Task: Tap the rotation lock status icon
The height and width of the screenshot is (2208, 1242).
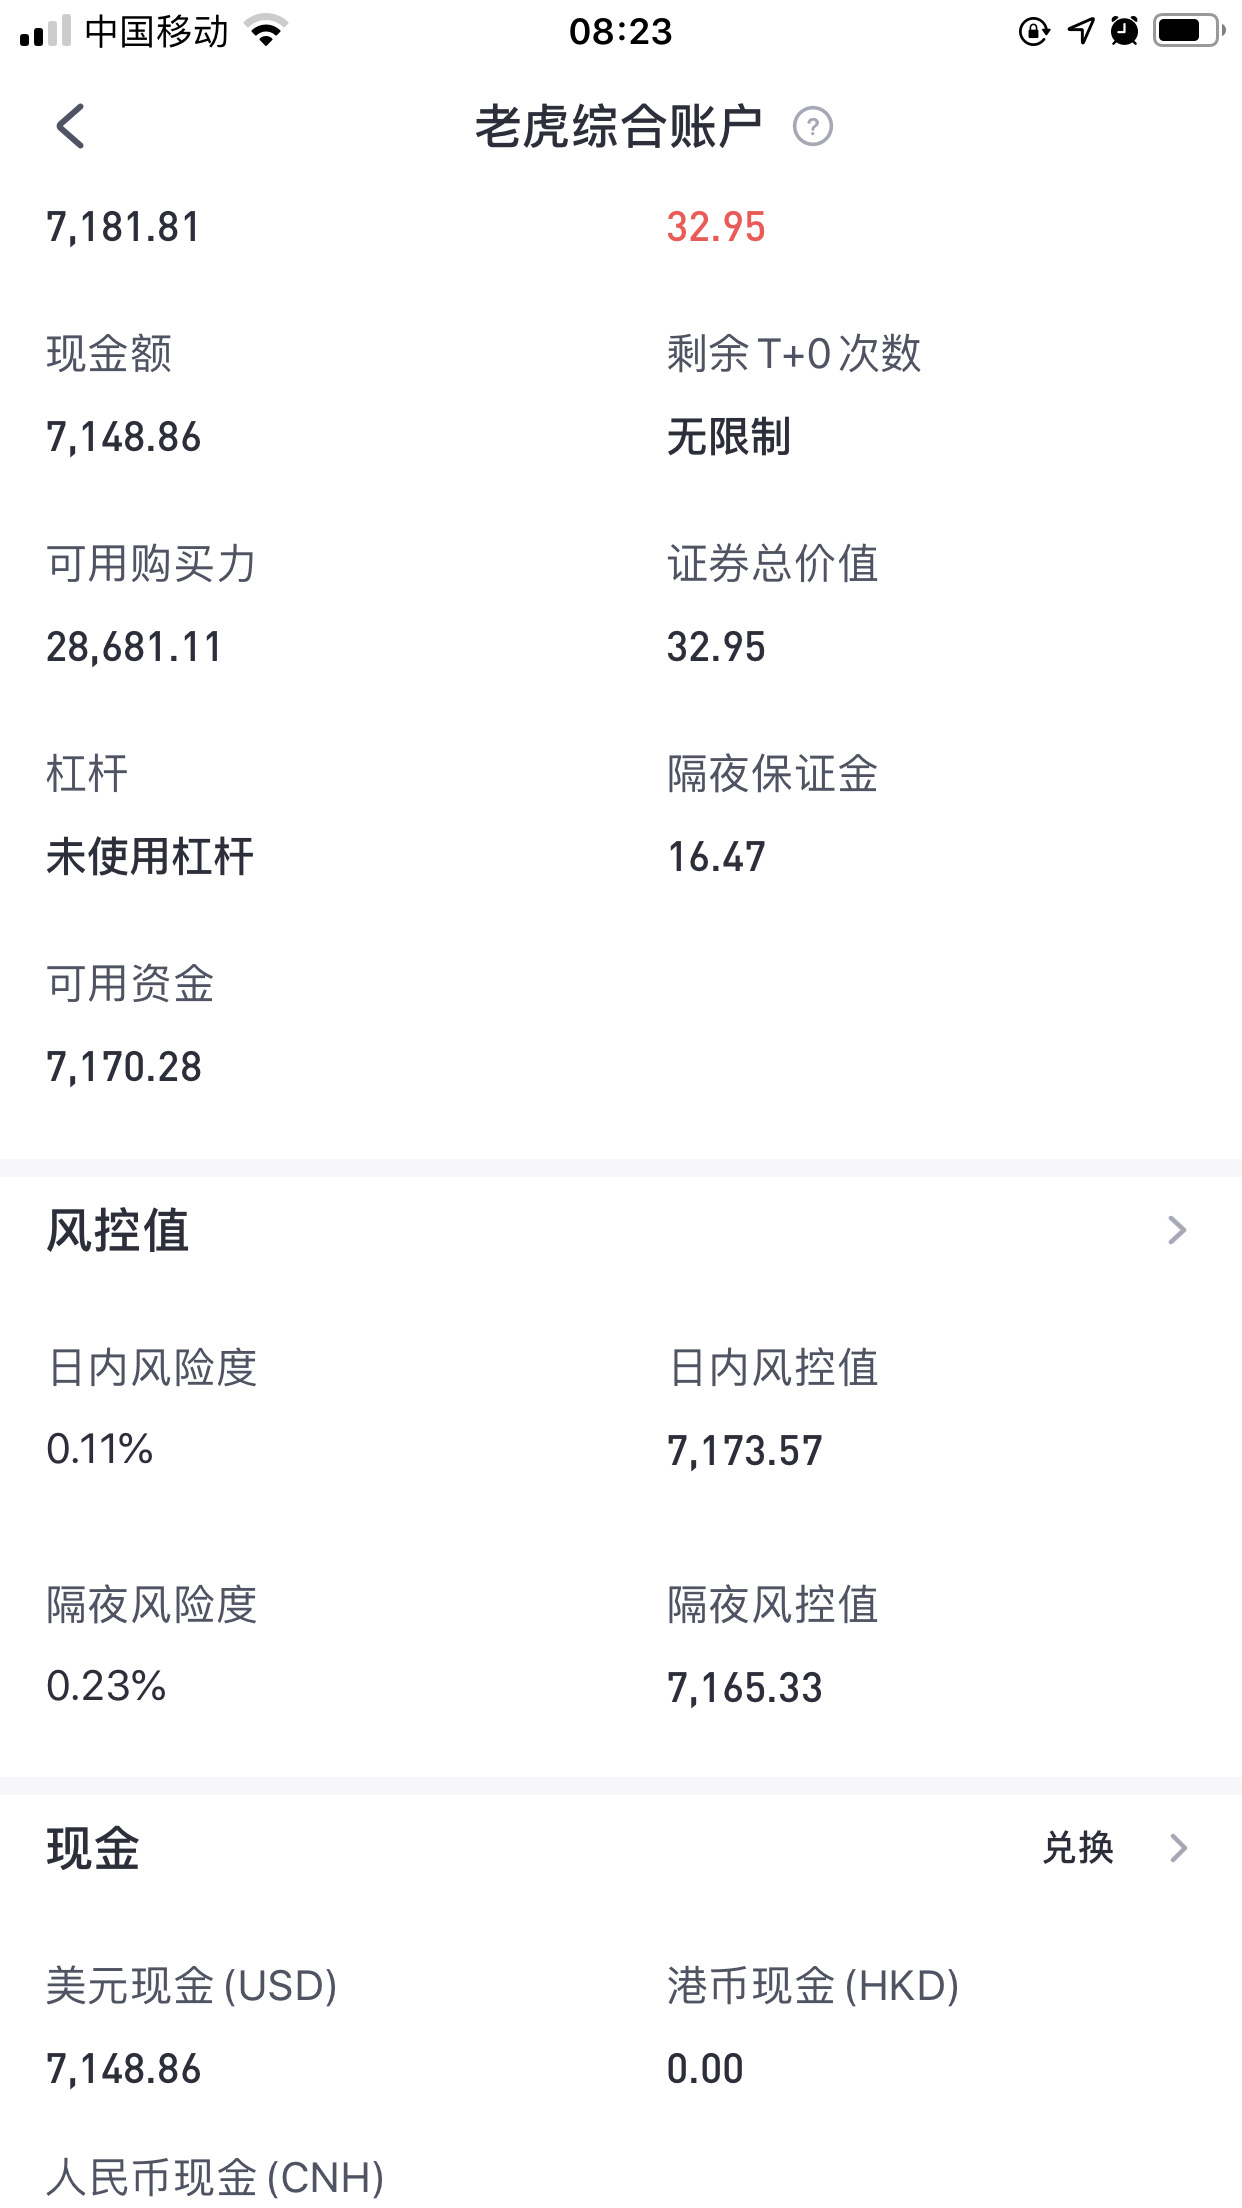Action: (1034, 32)
